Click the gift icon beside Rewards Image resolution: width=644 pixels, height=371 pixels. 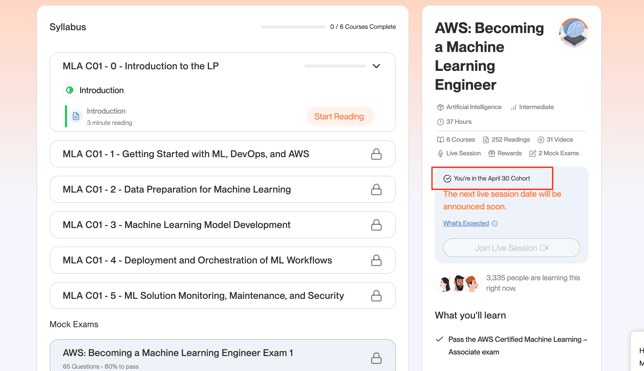[x=492, y=153]
